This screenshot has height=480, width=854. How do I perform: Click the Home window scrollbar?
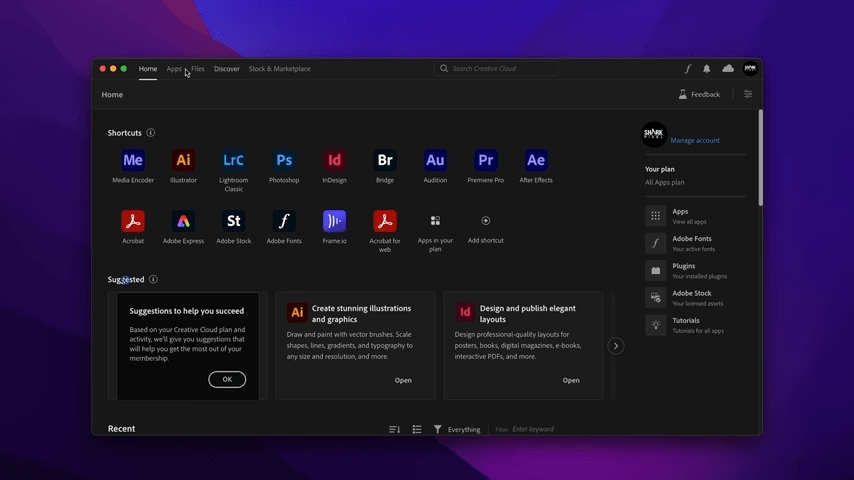pyautogui.click(x=760, y=158)
